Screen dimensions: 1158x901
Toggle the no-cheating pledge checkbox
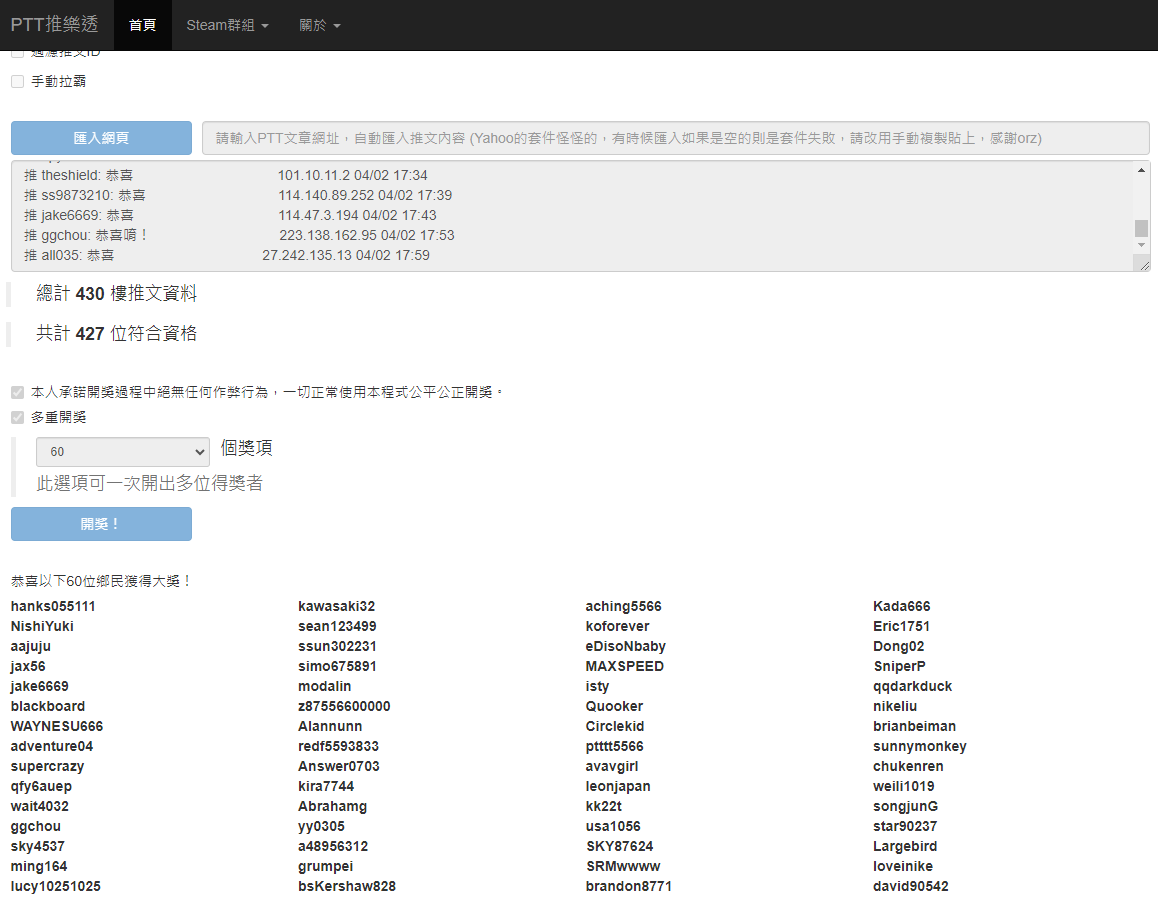[18, 392]
